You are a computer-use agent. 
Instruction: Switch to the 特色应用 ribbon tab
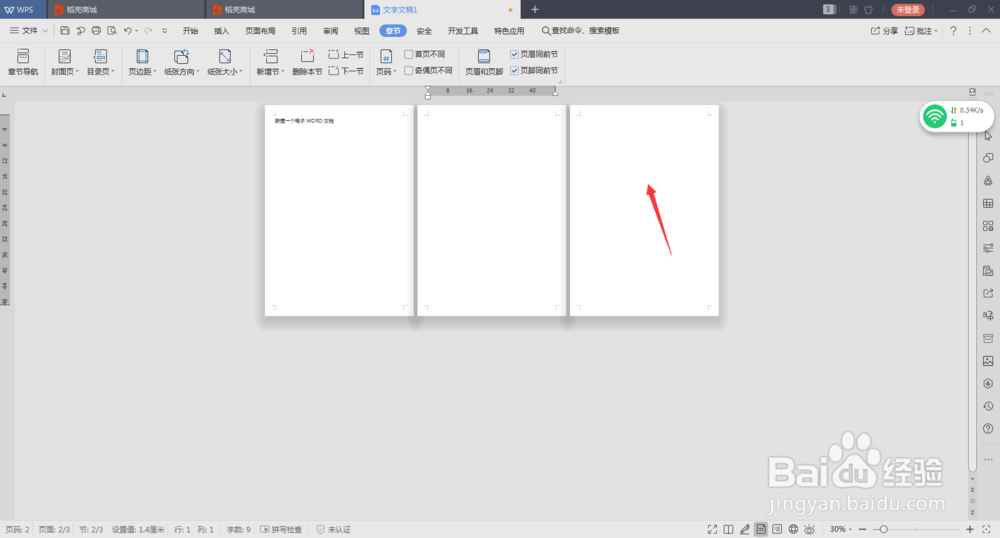click(x=509, y=31)
